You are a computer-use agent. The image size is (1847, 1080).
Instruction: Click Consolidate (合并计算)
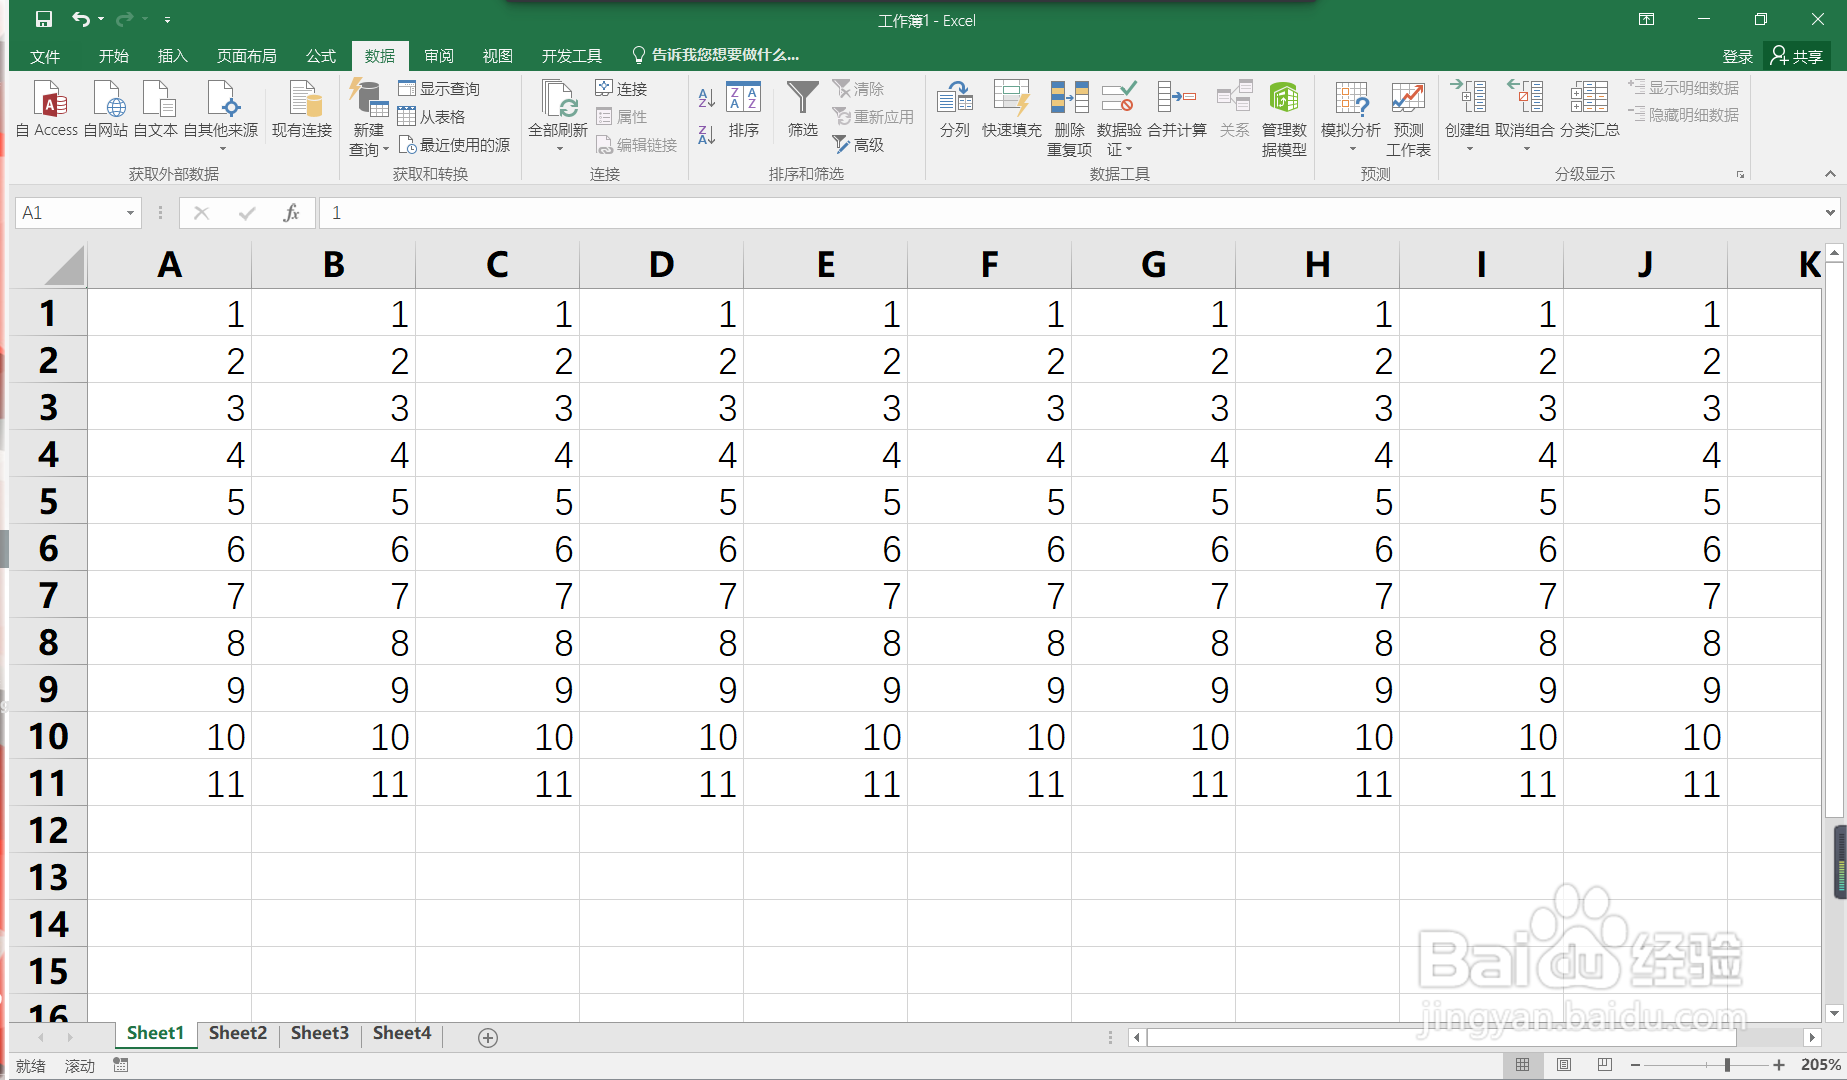pyautogui.click(x=1177, y=108)
